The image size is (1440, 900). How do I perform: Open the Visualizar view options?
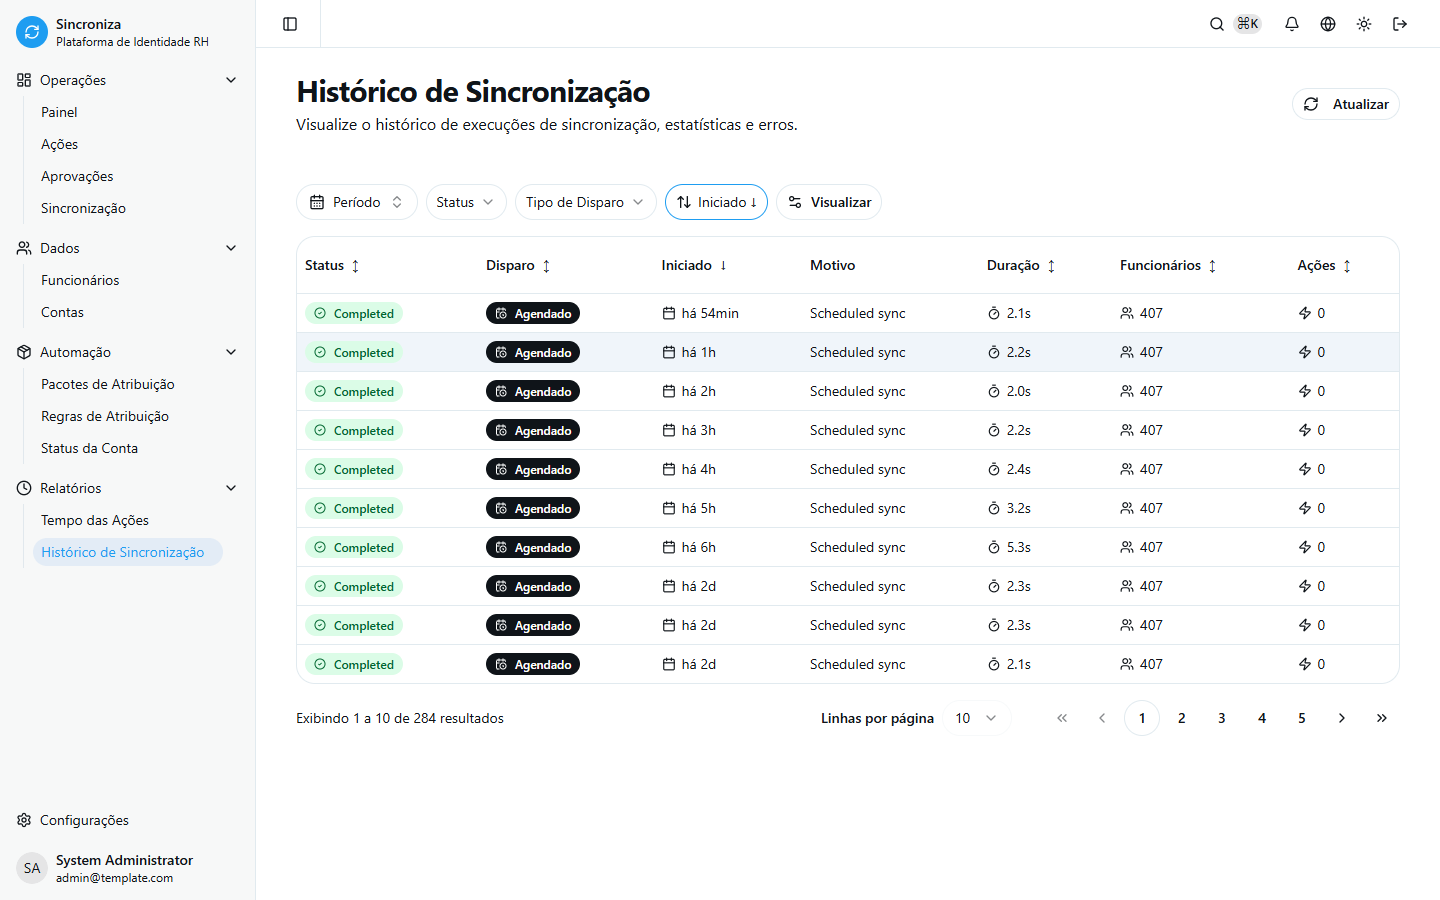[x=829, y=202]
